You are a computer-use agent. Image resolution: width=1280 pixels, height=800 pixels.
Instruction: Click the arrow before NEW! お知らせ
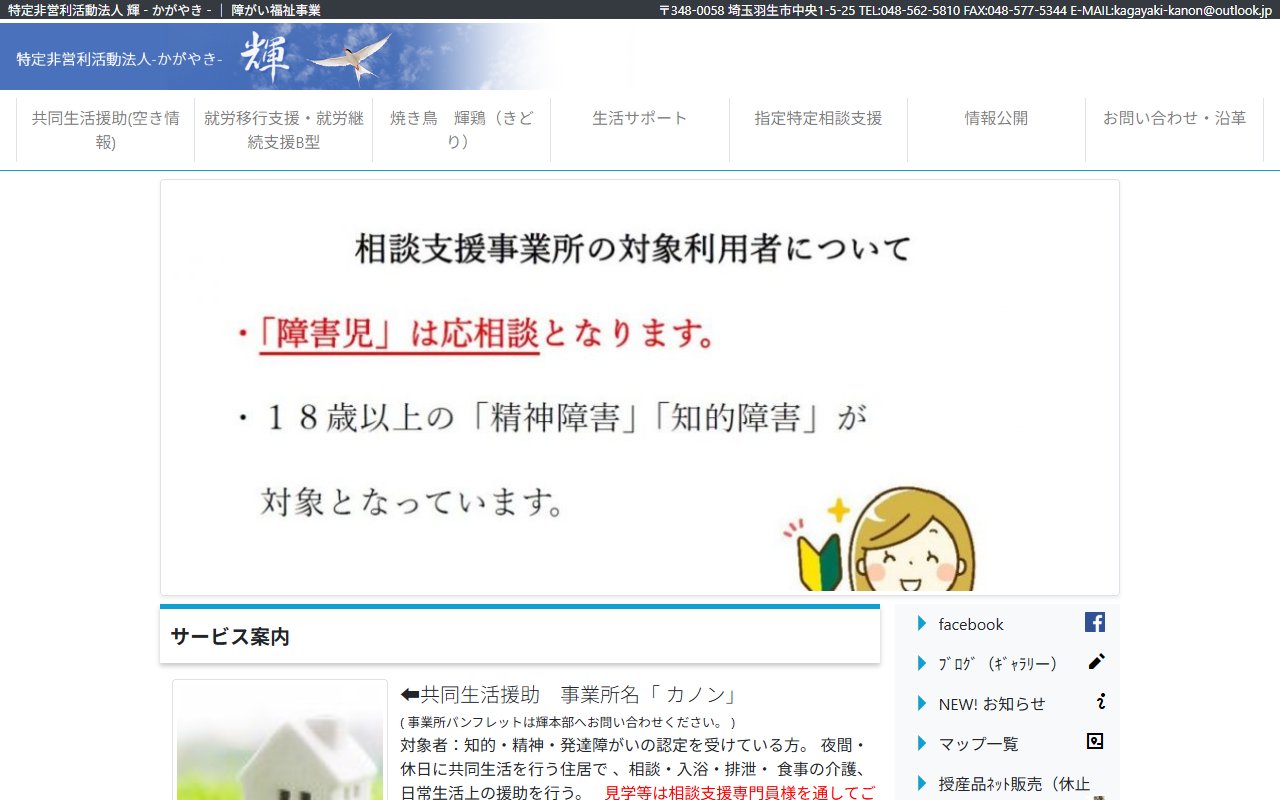922,704
